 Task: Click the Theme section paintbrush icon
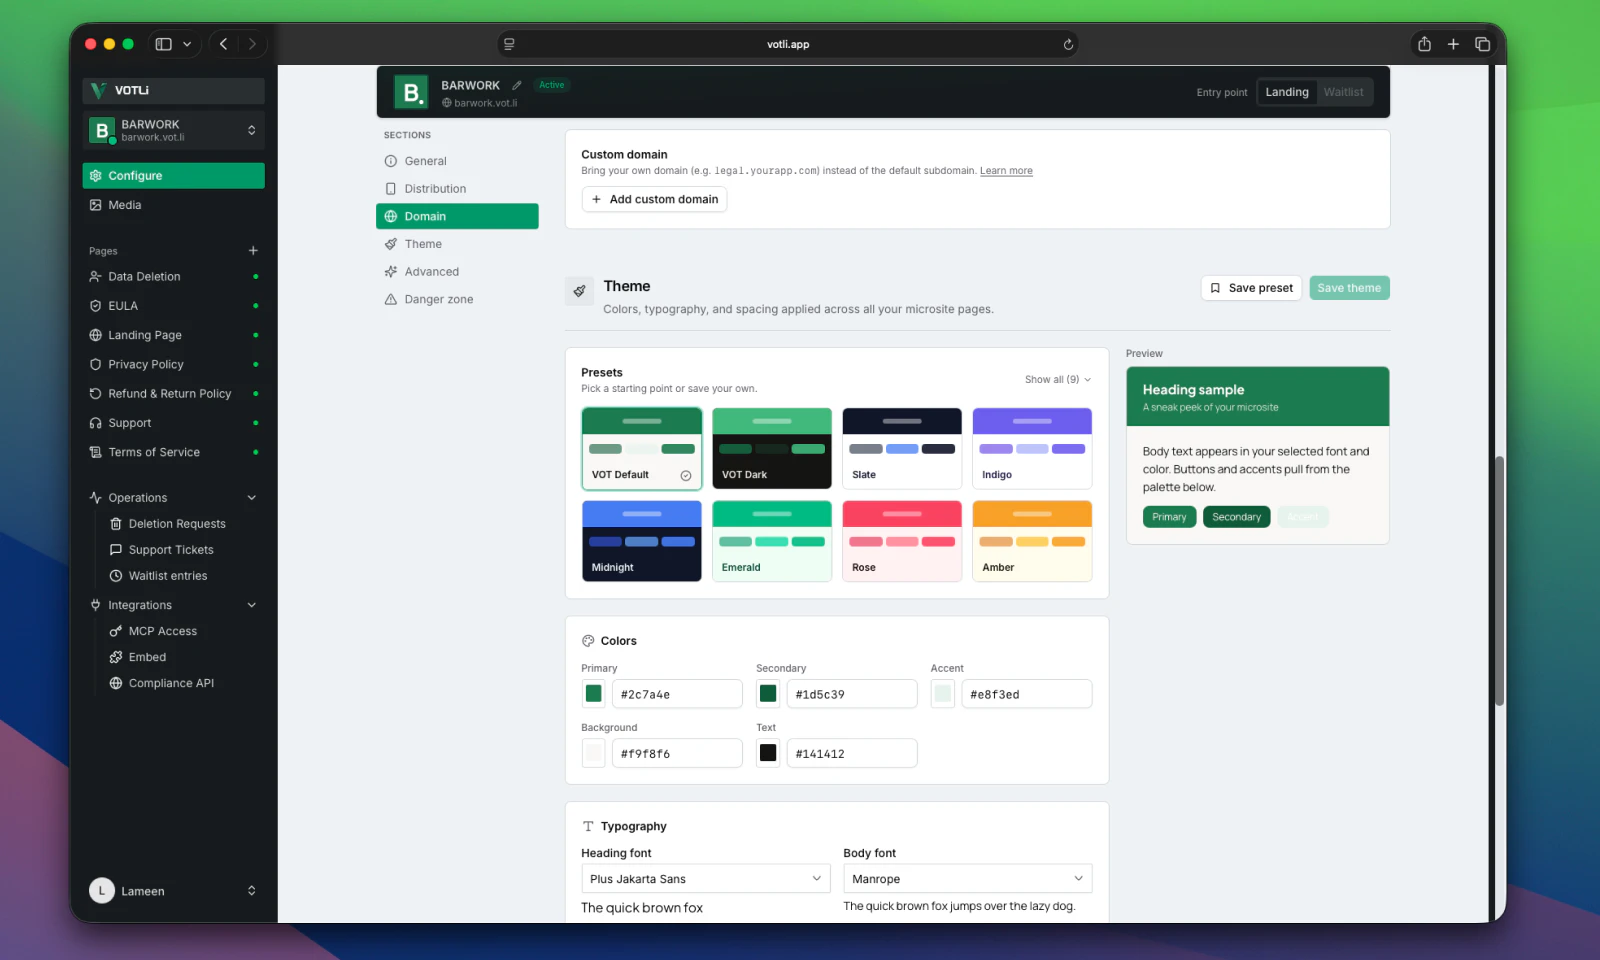pos(579,291)
